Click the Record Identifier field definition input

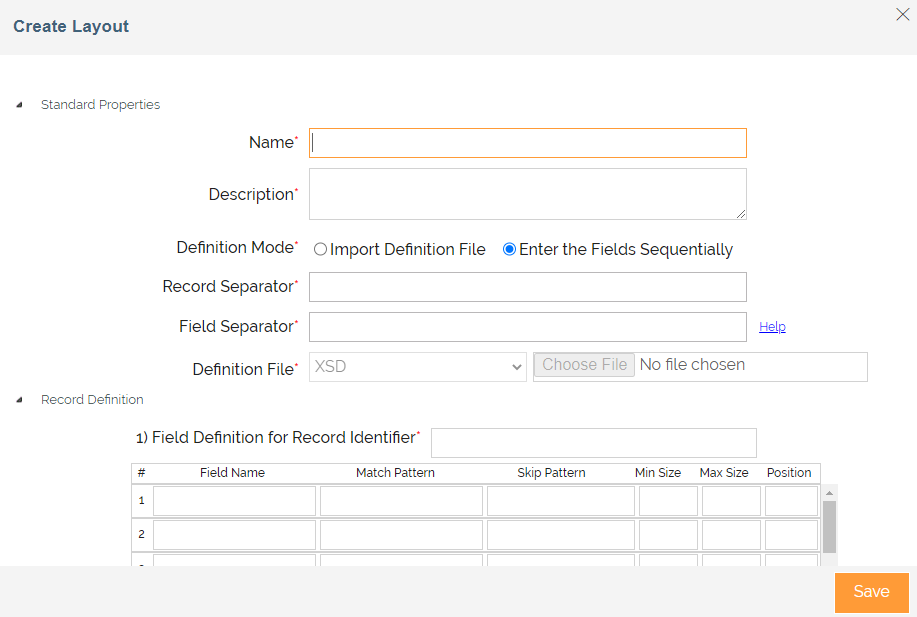(x=594, y=443)
